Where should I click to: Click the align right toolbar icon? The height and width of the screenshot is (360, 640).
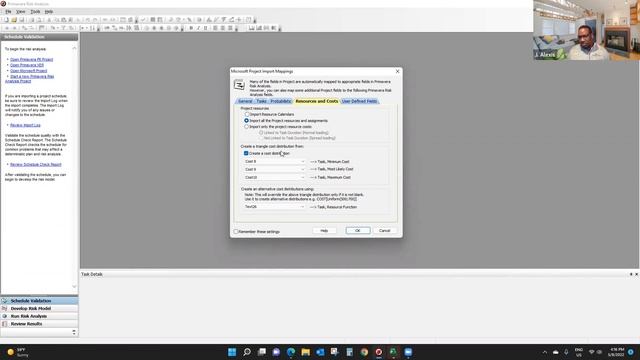[x=230, y=28]
